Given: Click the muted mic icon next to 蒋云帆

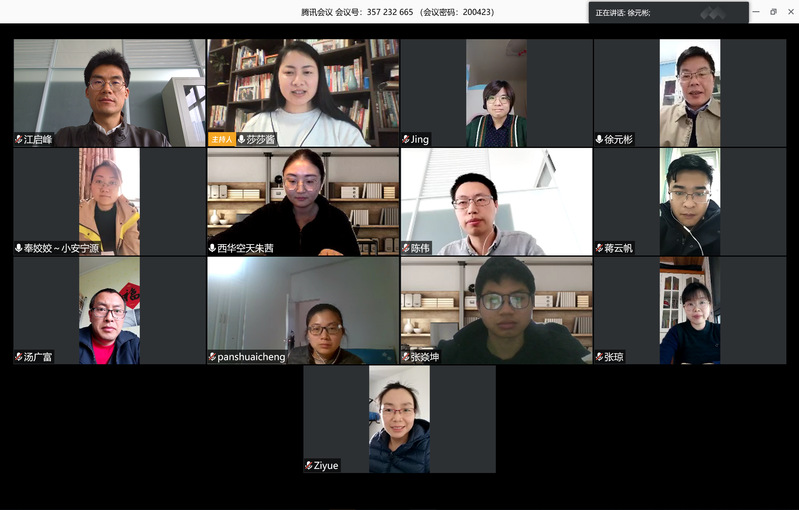Looking at the screenshot, I should pos(600,248).
